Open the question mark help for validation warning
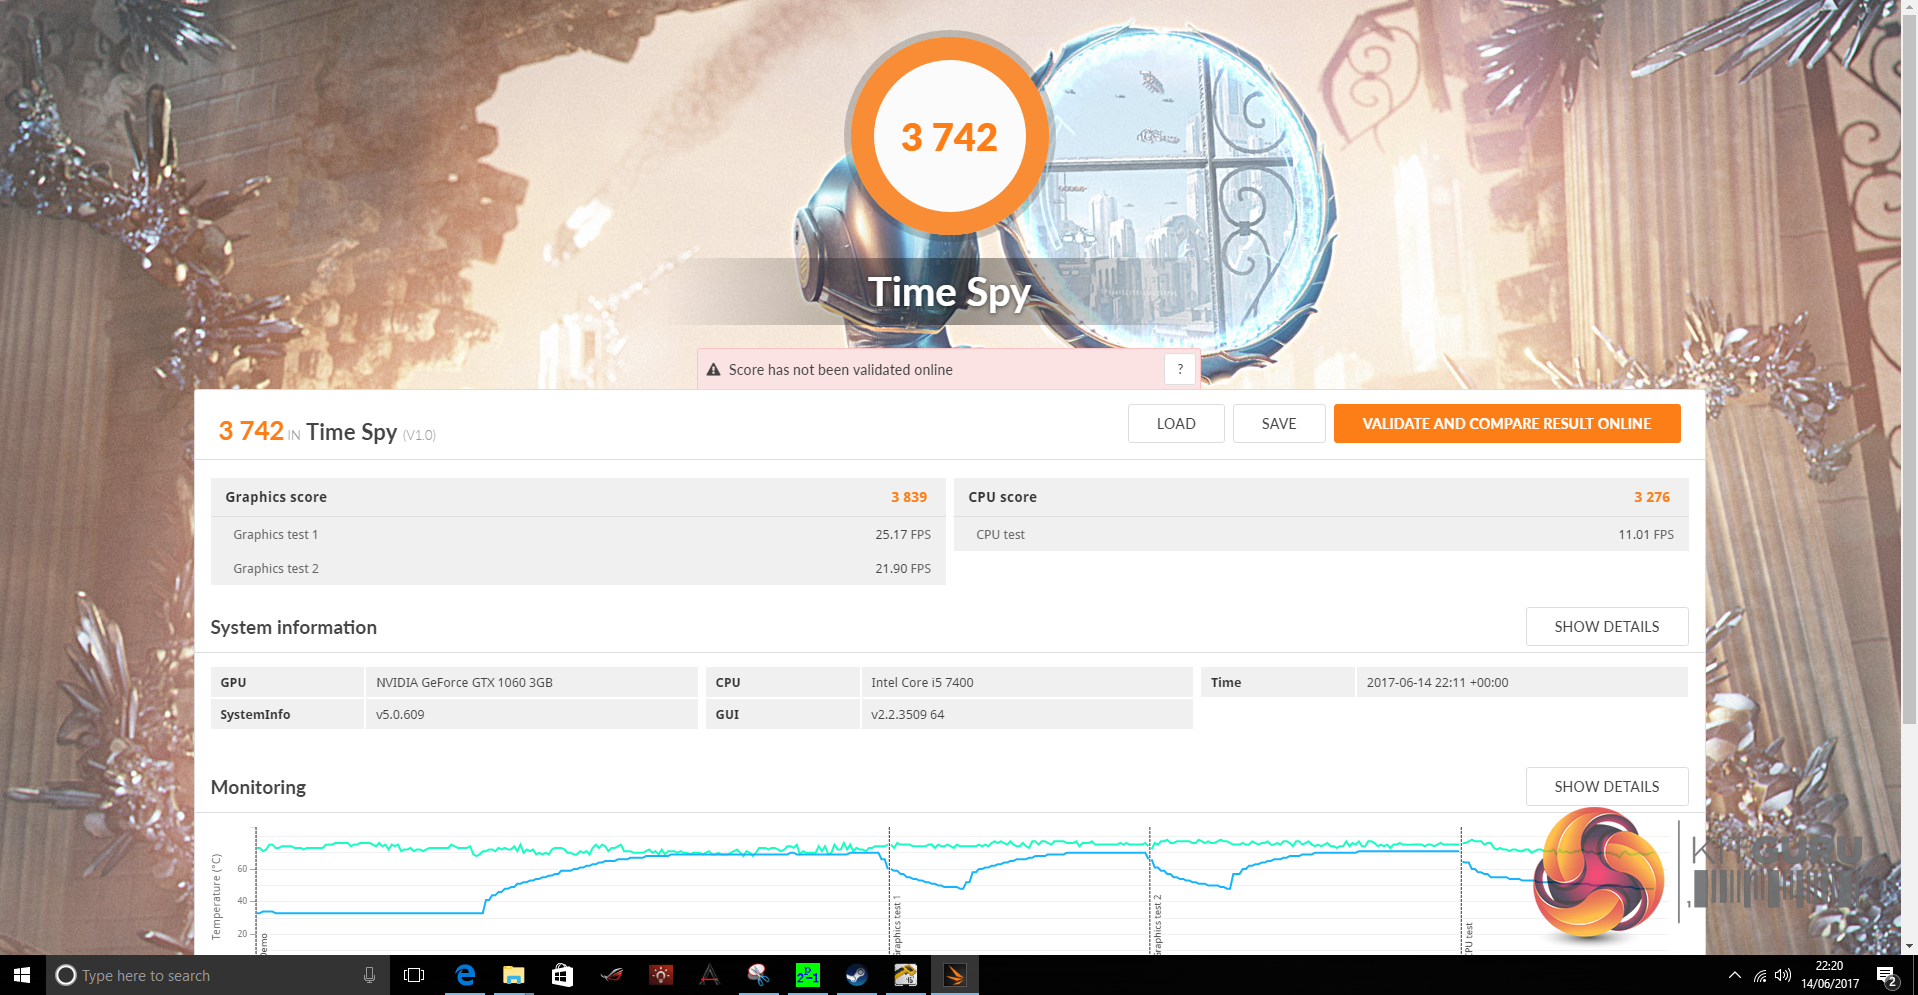 pos(1180,369)
